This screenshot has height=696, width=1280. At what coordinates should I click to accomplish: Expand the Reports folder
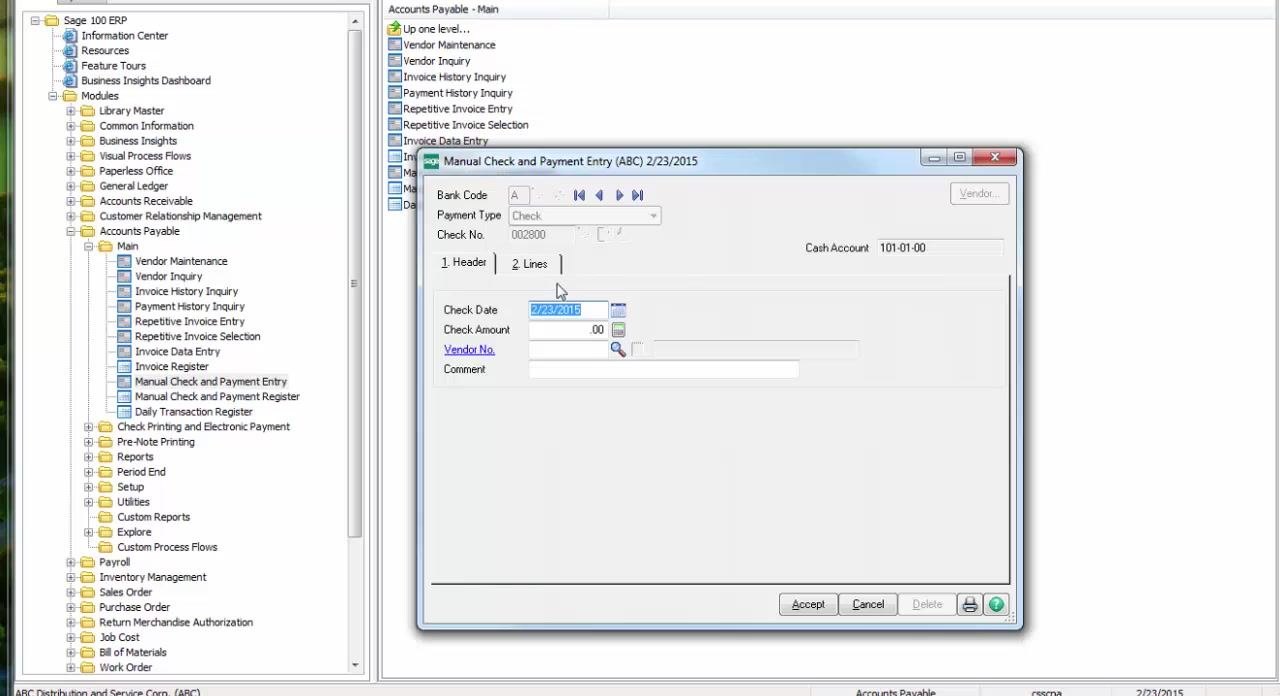coord(89,457)
